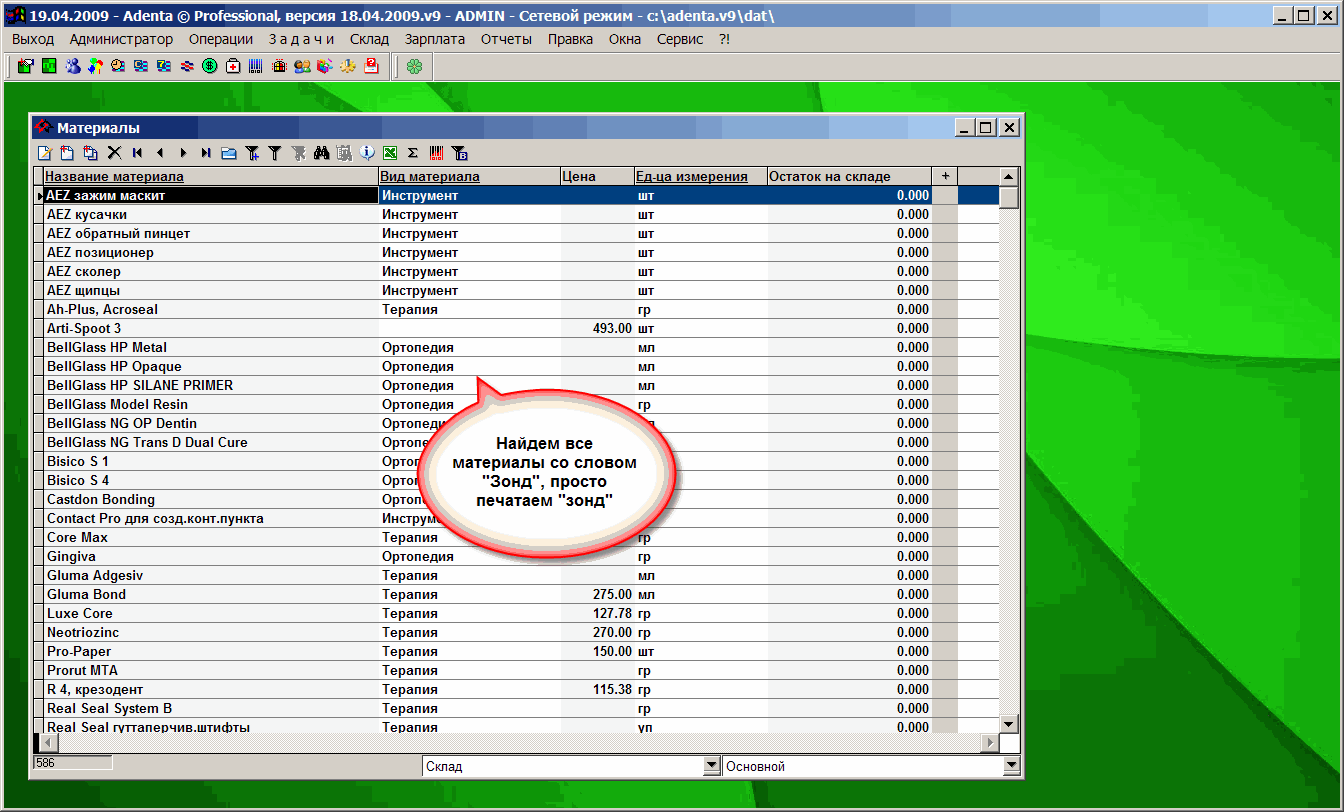Click the delete record X icon

tap(114, 153)
